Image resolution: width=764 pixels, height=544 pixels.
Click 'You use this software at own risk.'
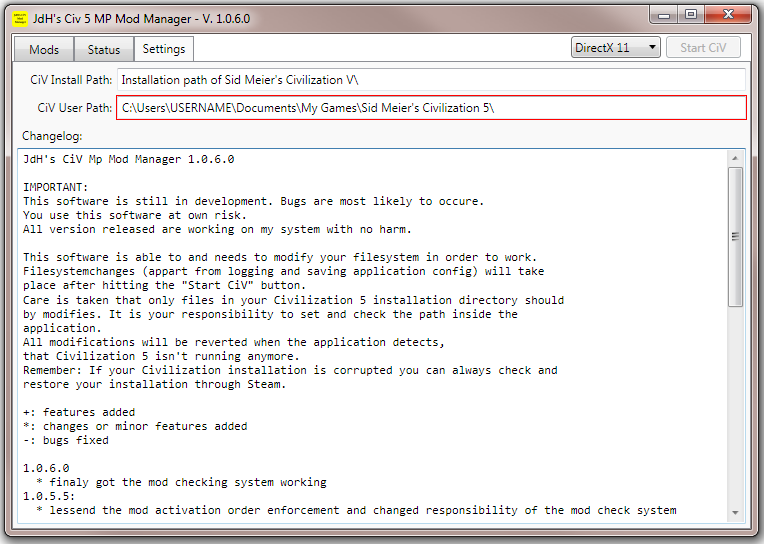click(x=135, y=215)
